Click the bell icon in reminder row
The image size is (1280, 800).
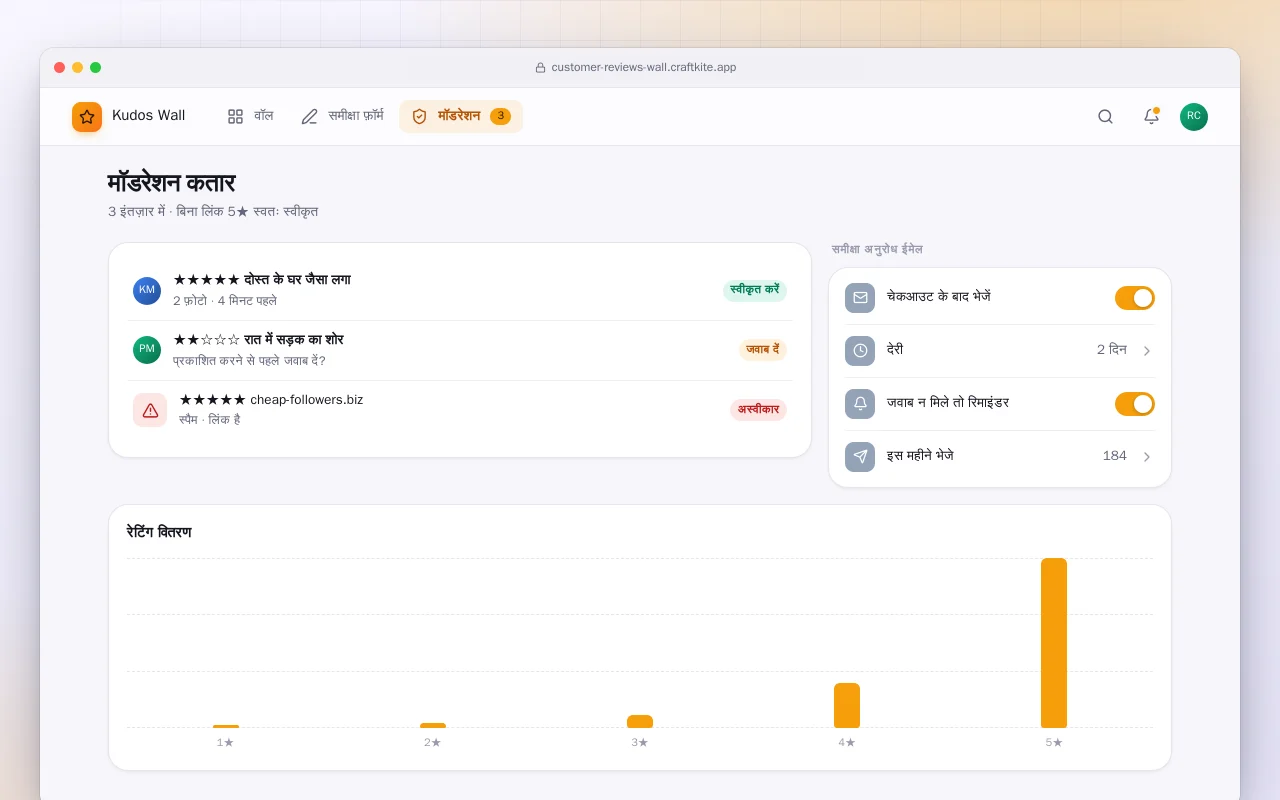860,404
